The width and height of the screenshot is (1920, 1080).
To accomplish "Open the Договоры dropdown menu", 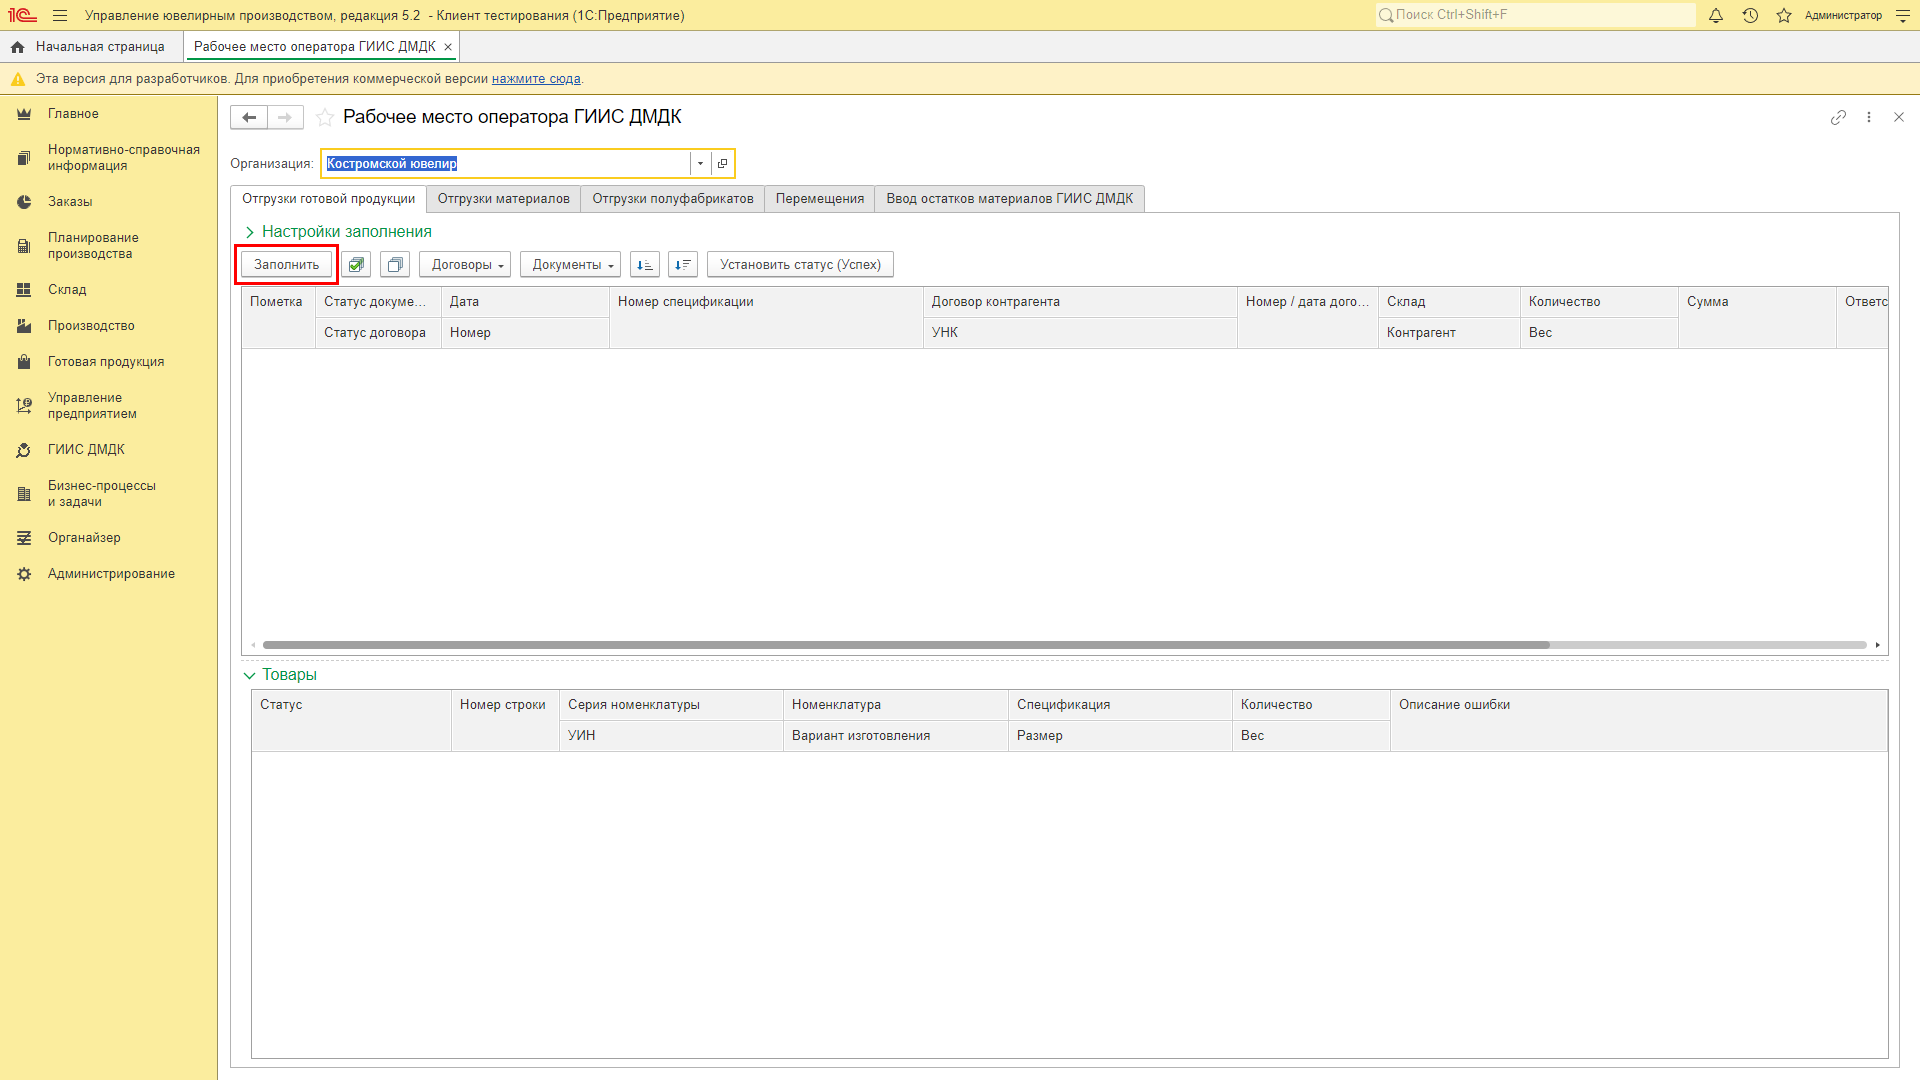I will coord(465,265).
